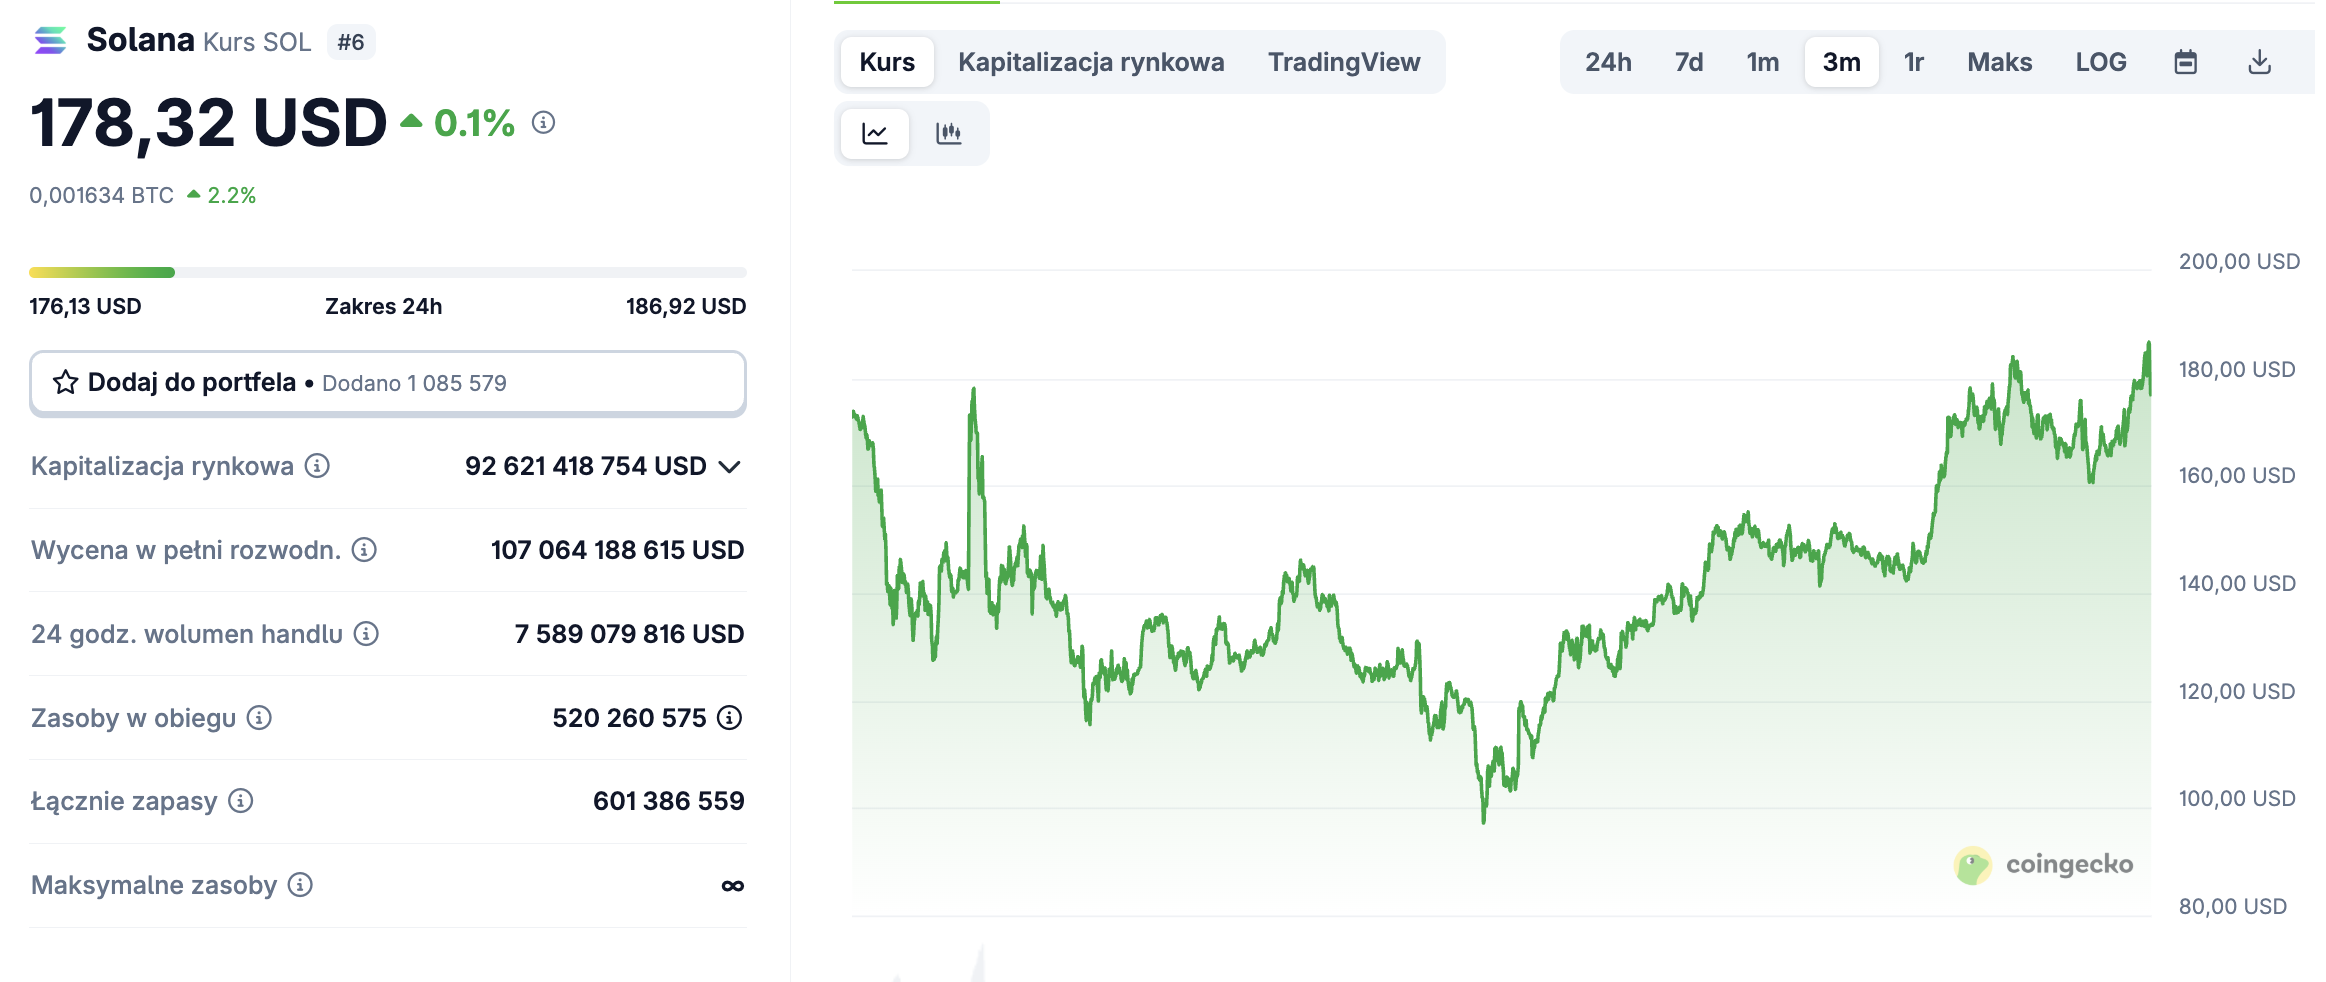Open the TradingView tab
This screenshot has height=982, width=2326.
1344,62
